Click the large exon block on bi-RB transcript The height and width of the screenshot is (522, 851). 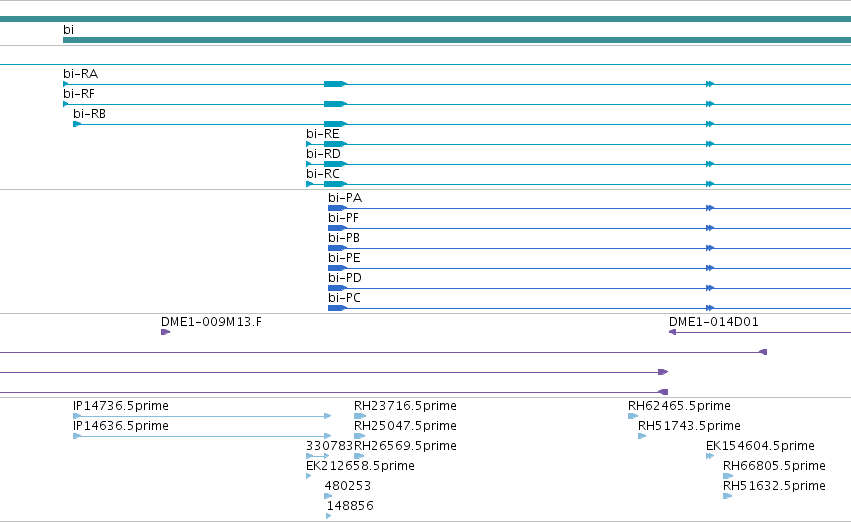pos(335,124)
